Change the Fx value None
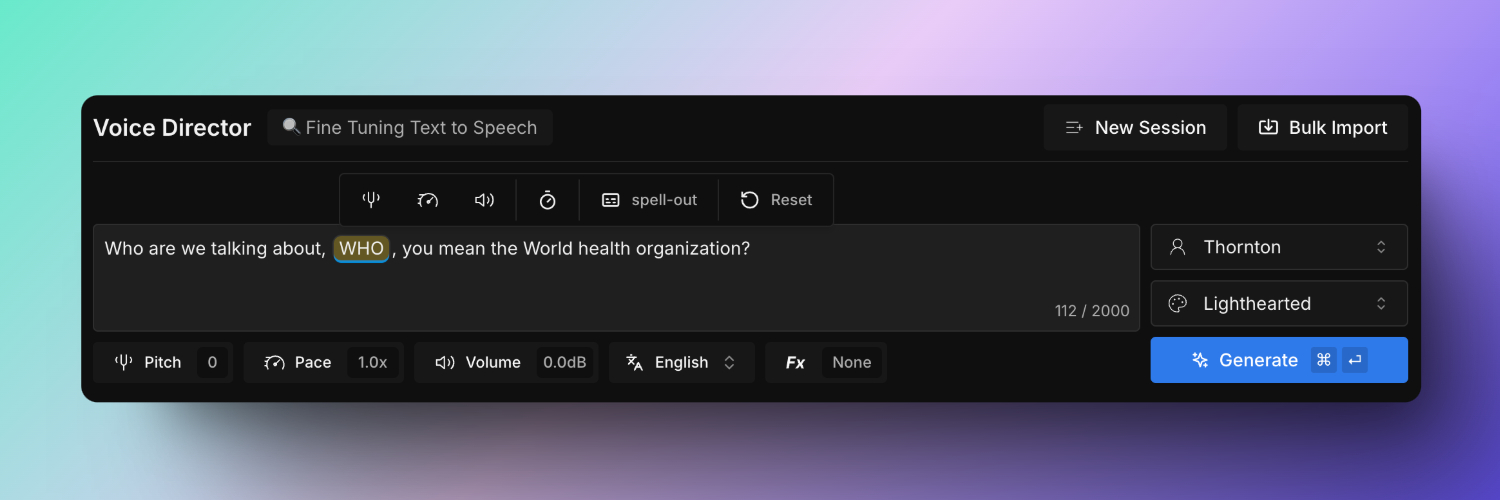 click(852, 362)
